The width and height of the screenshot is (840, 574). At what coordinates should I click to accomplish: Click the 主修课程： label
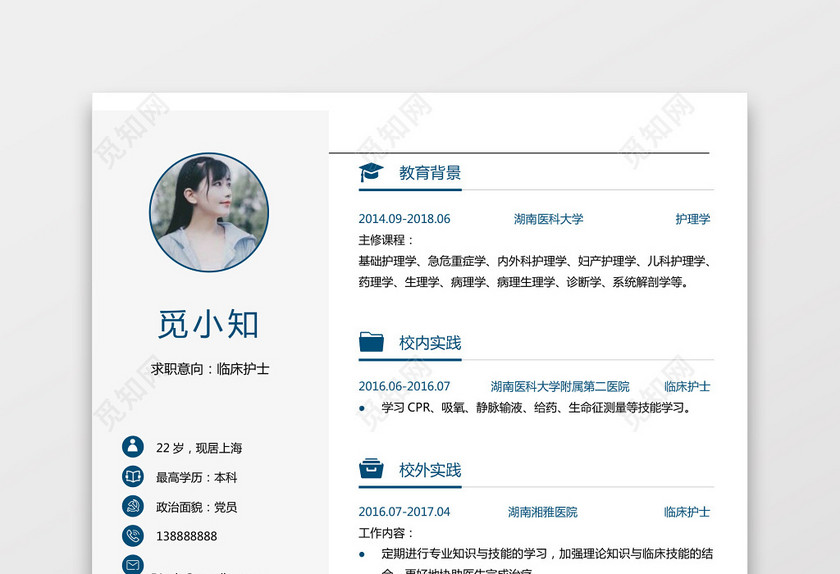(x=386, y=240)
